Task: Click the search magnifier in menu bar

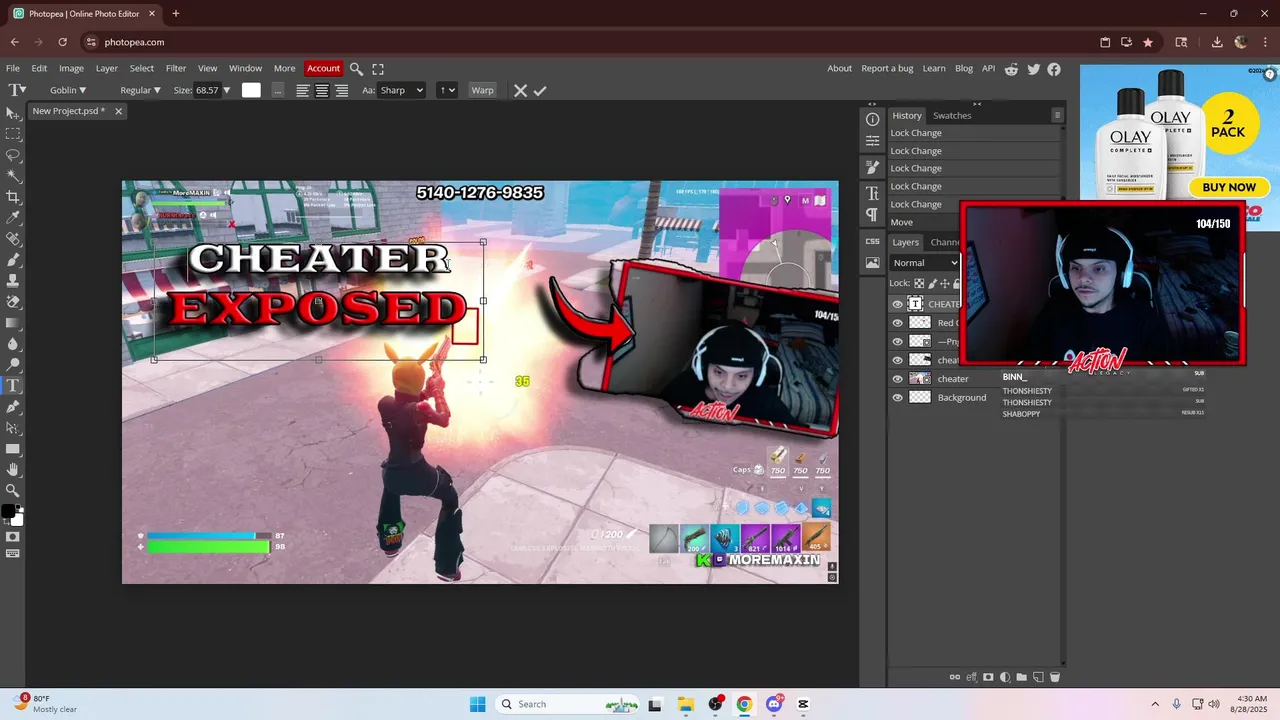Action: (356, 69)
